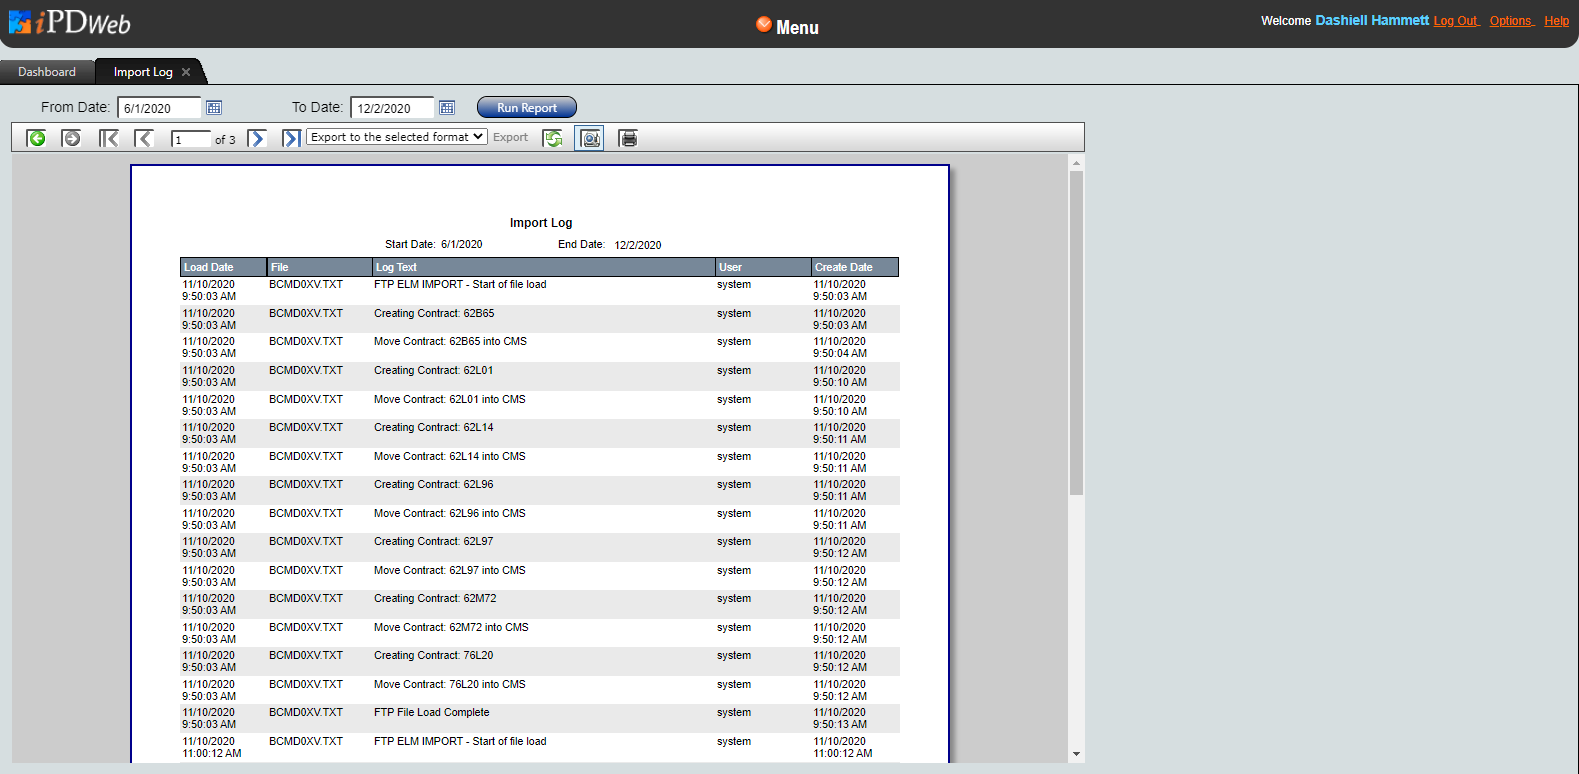Go to the first report page
Screen dimensions: 1579x774
108,138
